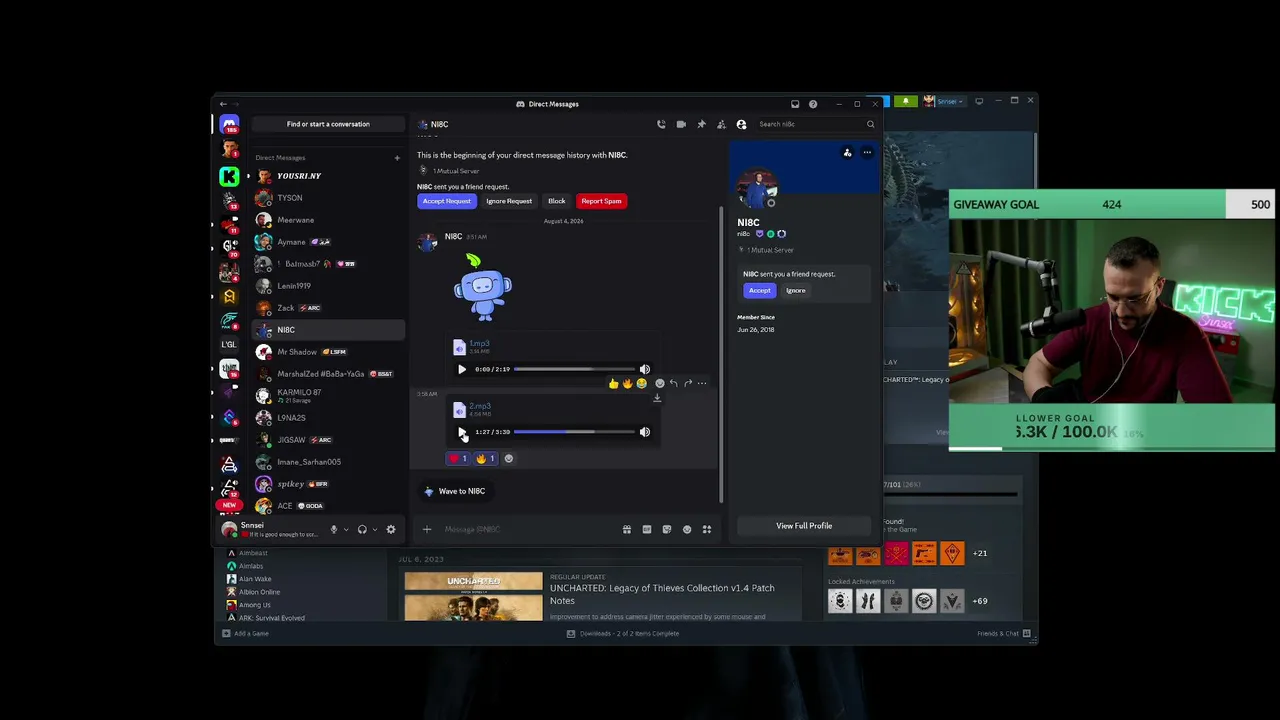Play the 2.mp3 audio
The width and height of the screenshot is (1280, 720).
tap(462, 432)
